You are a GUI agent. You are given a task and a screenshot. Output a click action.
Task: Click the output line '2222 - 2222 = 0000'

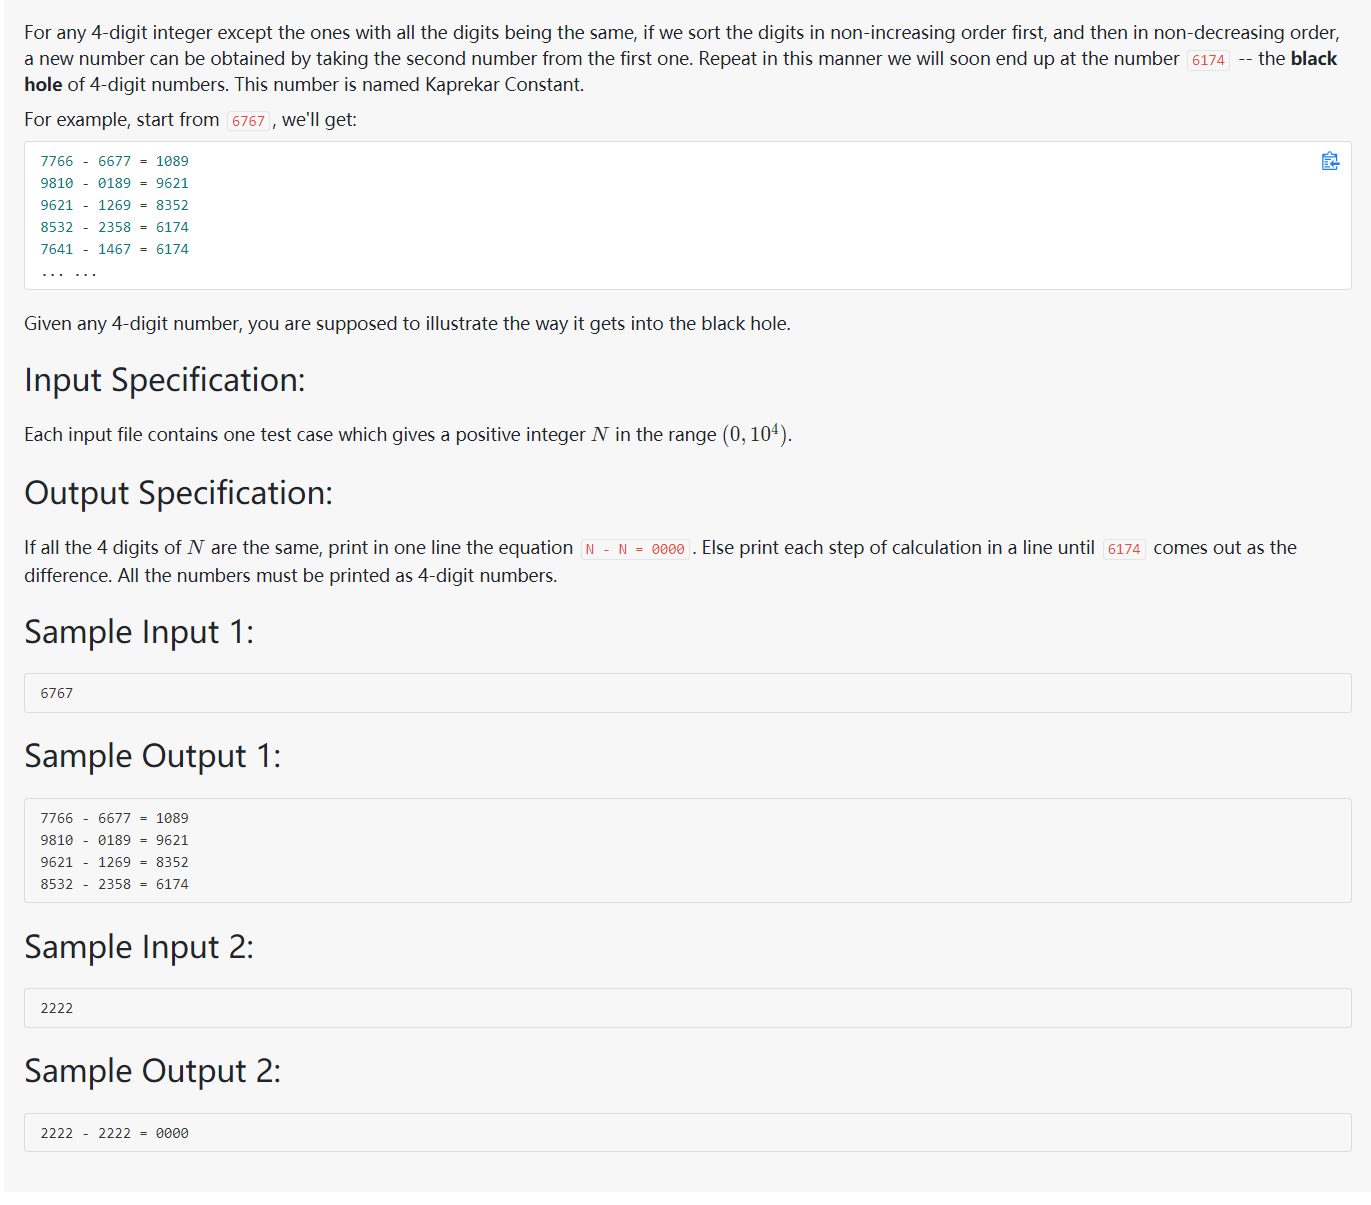(114, 1133)
